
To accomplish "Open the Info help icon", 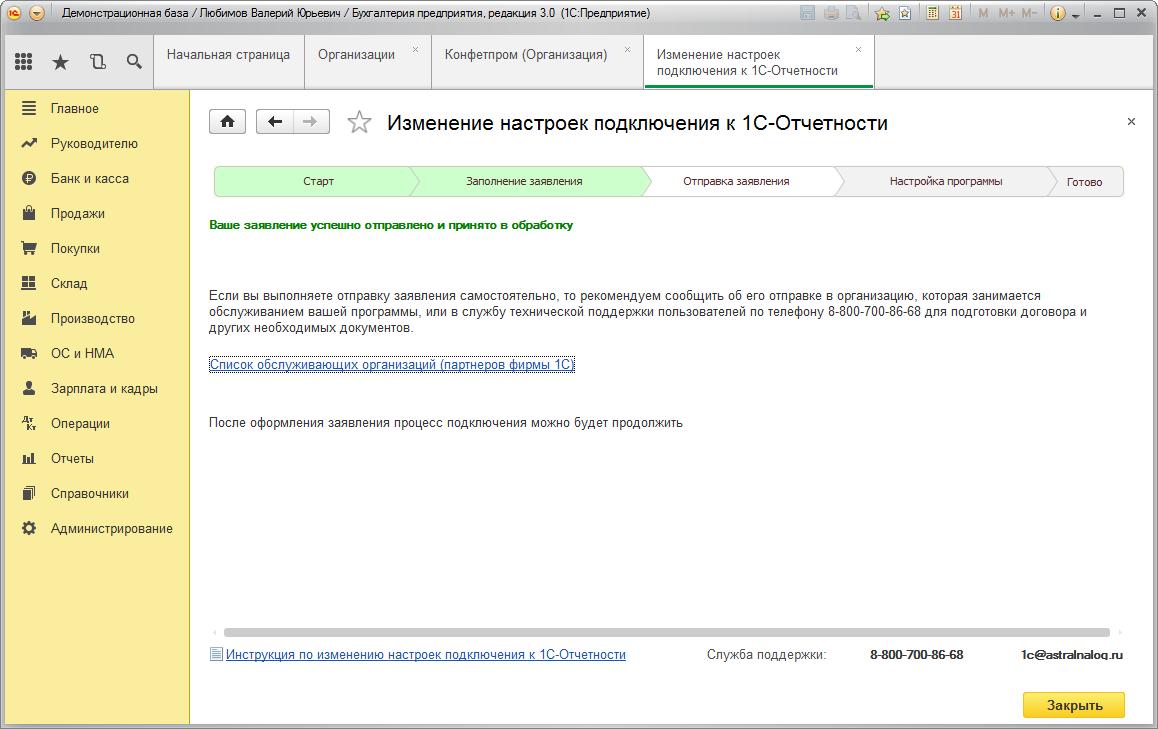I will (1058, 13).
